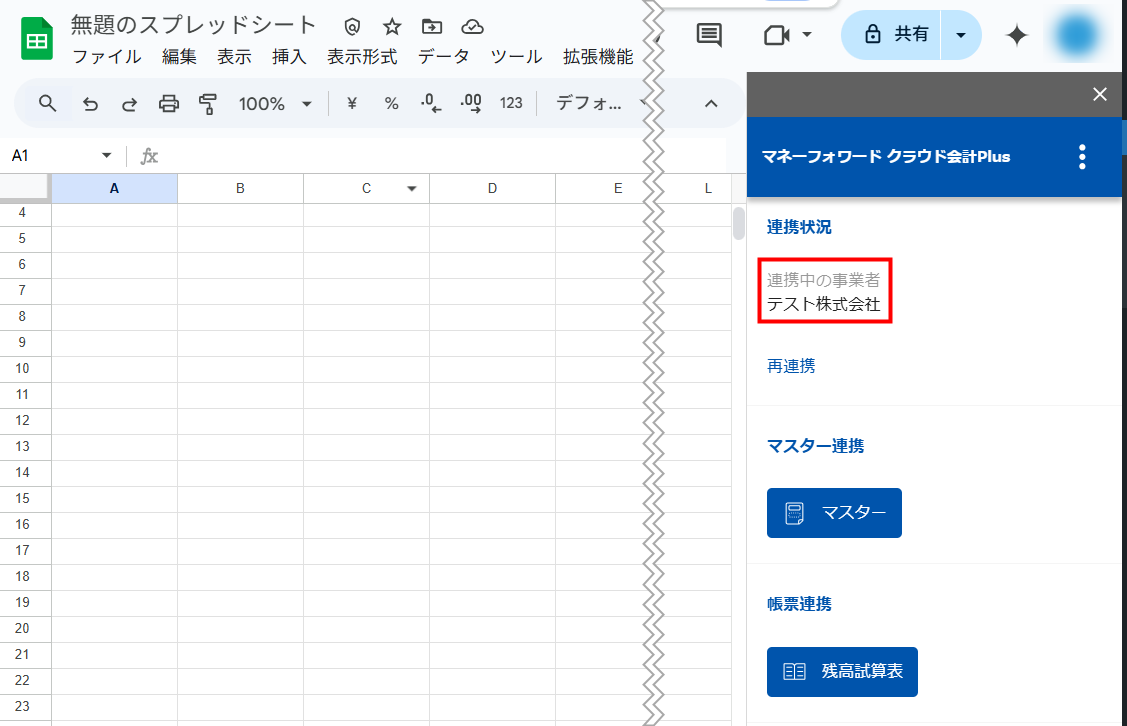
Task: Open the share options dropdown arrow
Action: point(961,35)
